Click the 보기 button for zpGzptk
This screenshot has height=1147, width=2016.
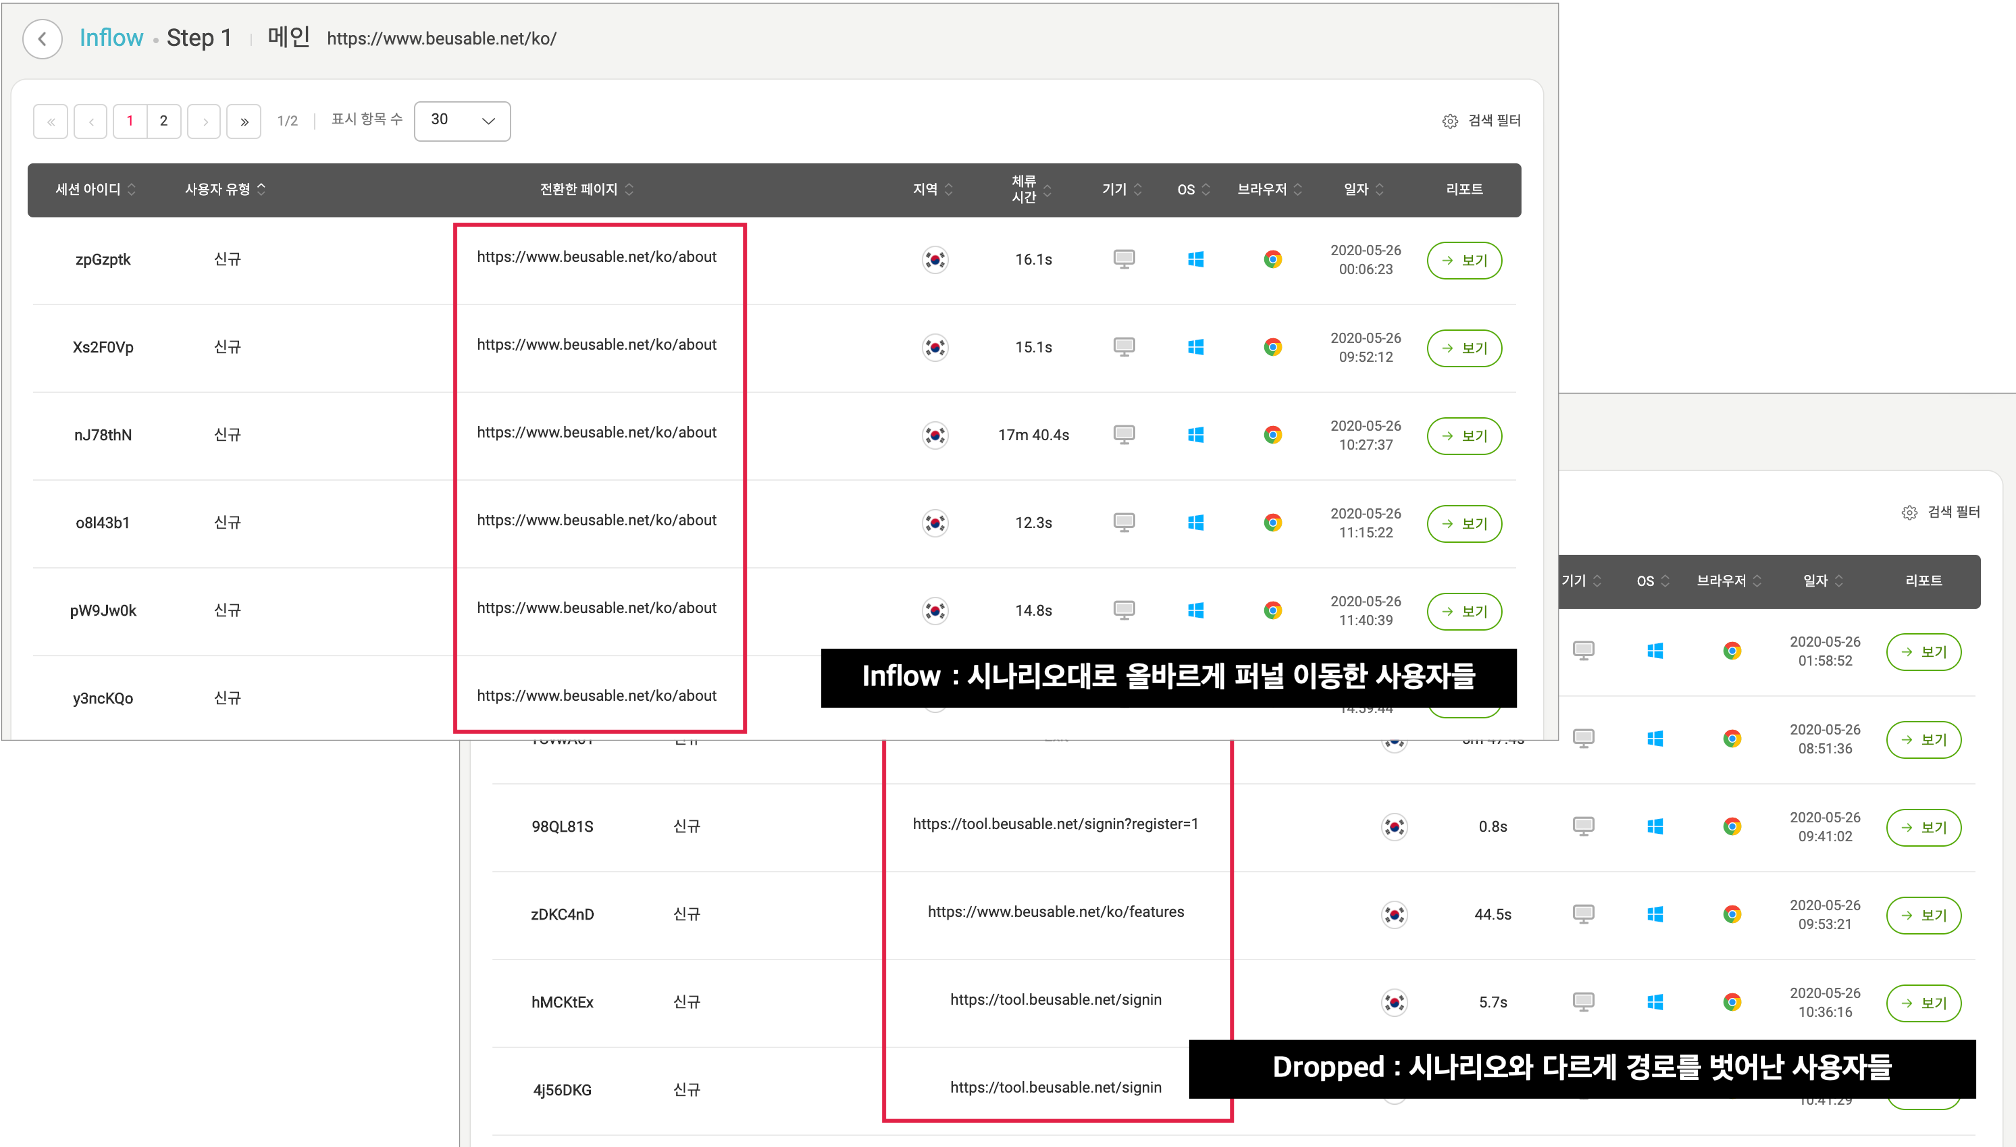(x=1466, y=260)
